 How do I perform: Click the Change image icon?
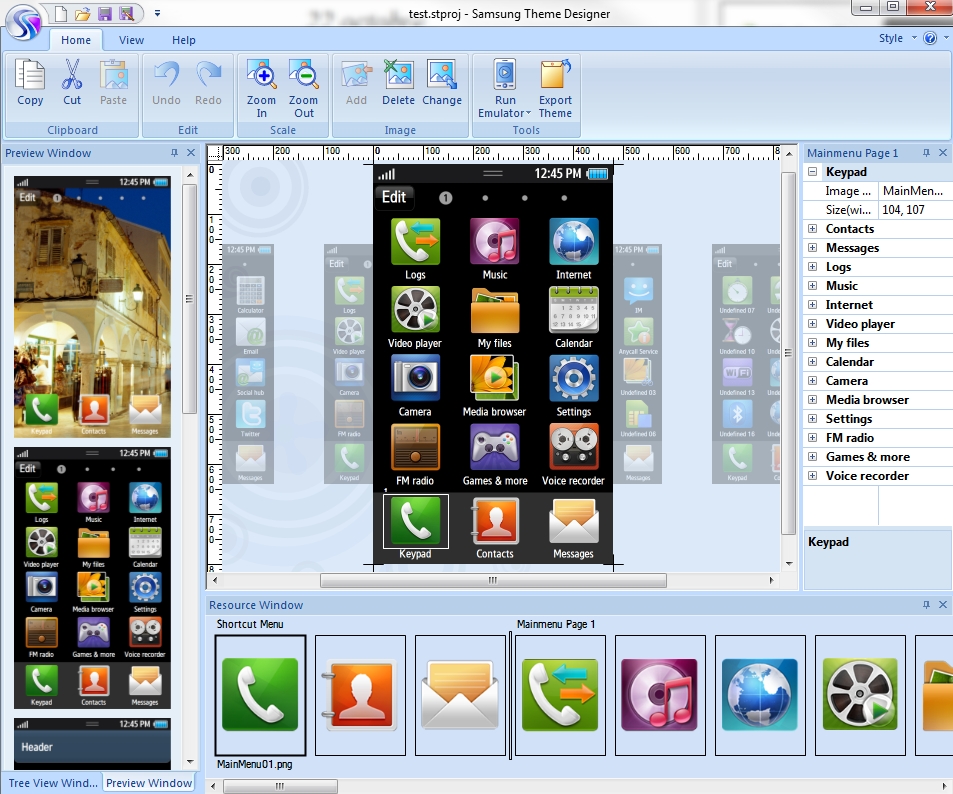click(442, 74)
